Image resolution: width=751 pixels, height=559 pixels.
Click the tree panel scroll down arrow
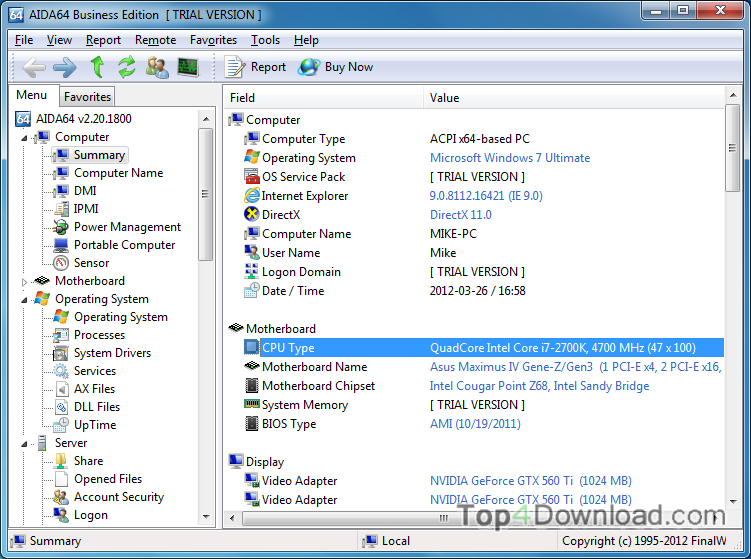pyautogui.click(x=206, y=517)
